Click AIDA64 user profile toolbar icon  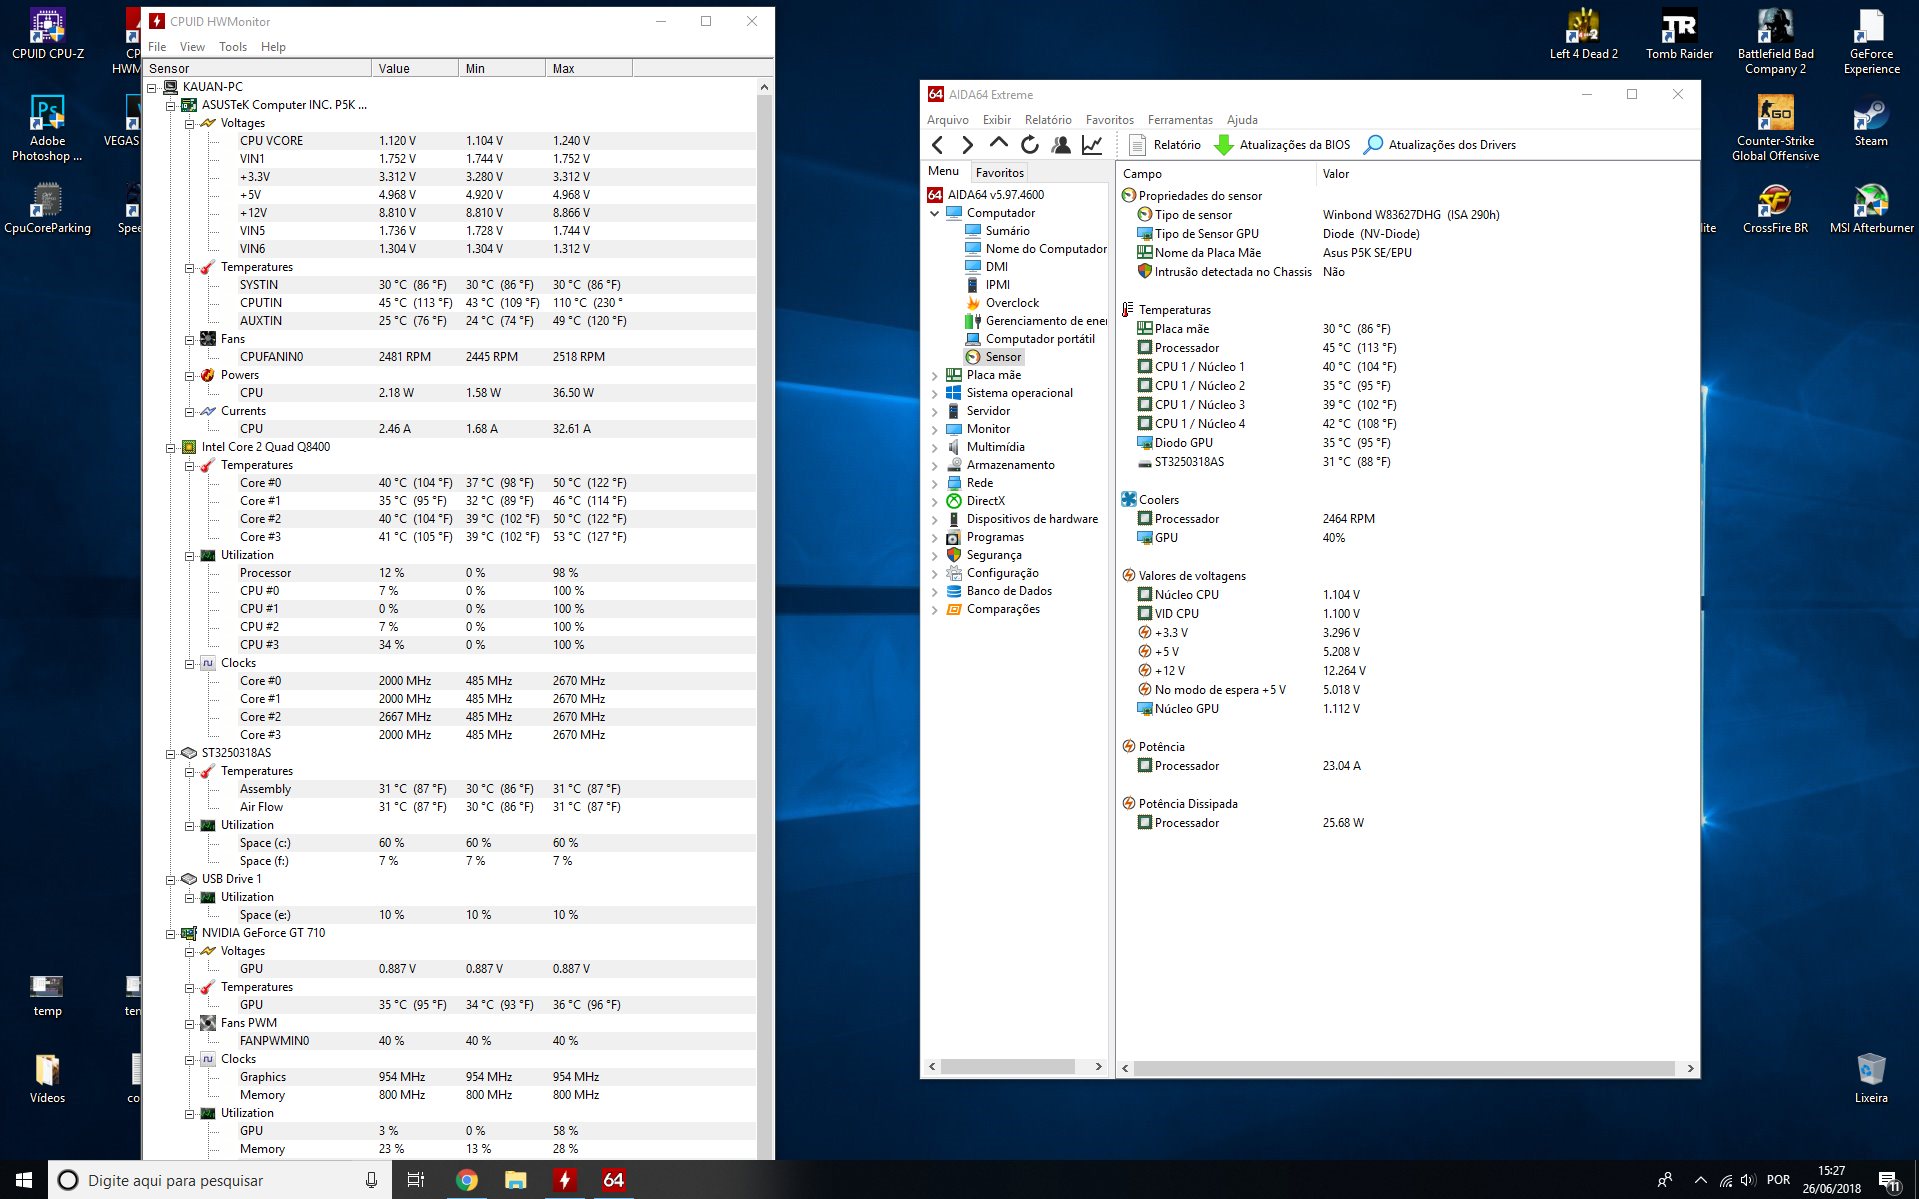pyautogui.click(x=1061, y=145)
